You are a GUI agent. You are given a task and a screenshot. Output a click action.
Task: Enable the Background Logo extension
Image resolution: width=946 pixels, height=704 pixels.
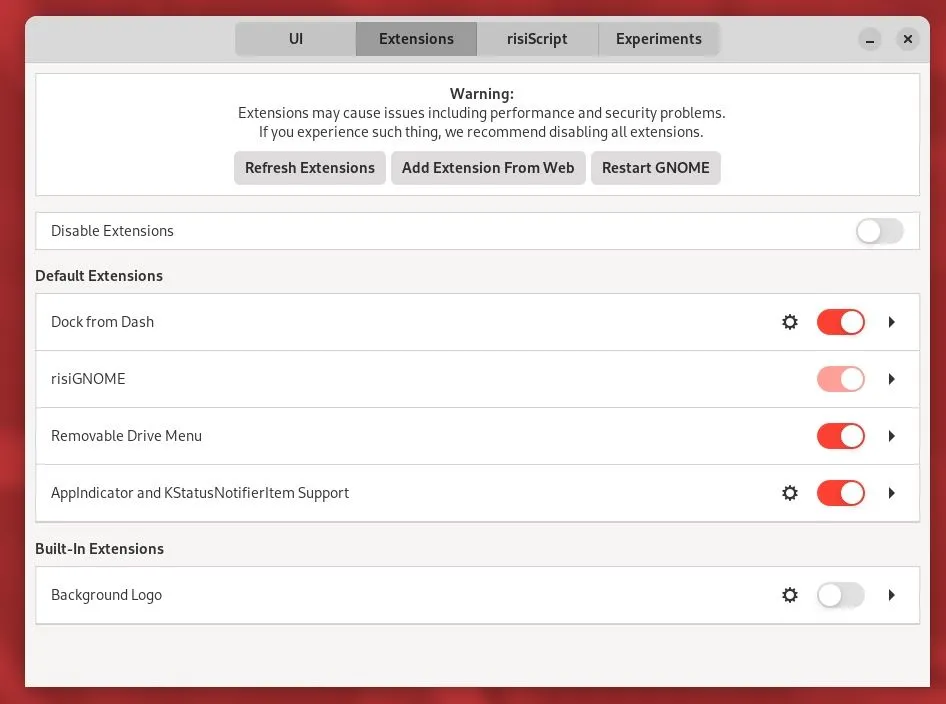840,595
